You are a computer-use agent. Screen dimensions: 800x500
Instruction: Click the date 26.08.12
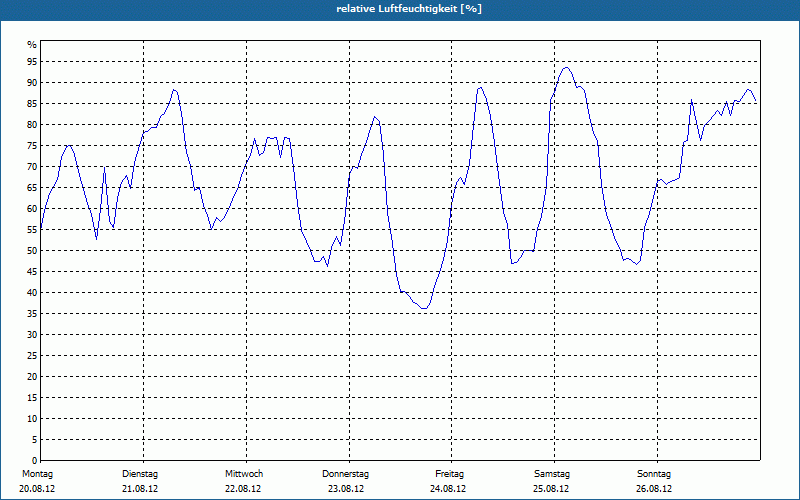[654, 489]
